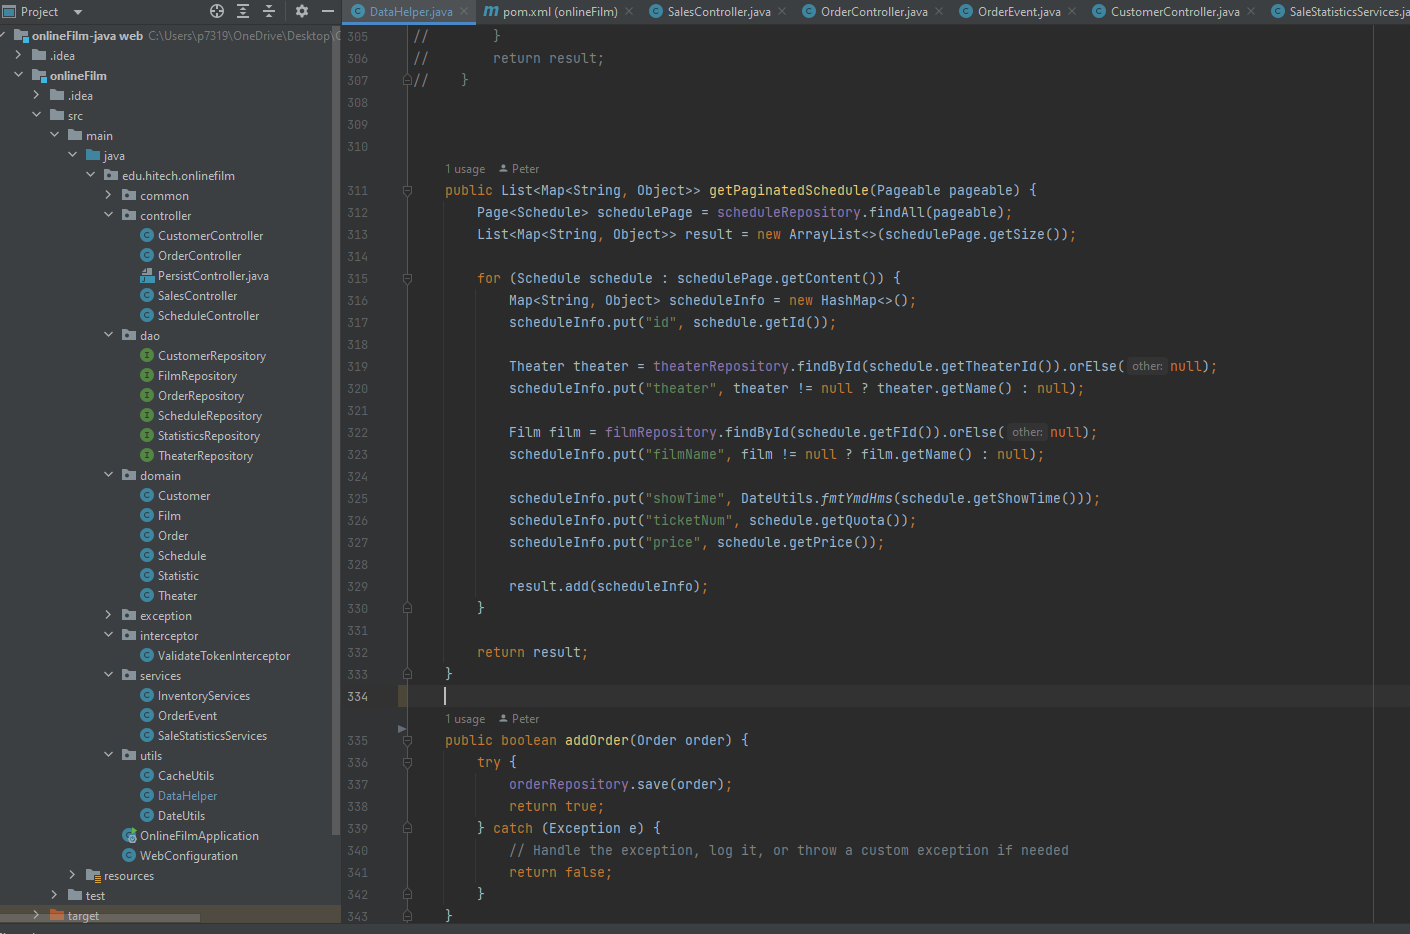The width and height of the screenshot is (1410, 934).
Task: Click the 'Peter' author hint above addOrder
Action: [x=525, y=719]
